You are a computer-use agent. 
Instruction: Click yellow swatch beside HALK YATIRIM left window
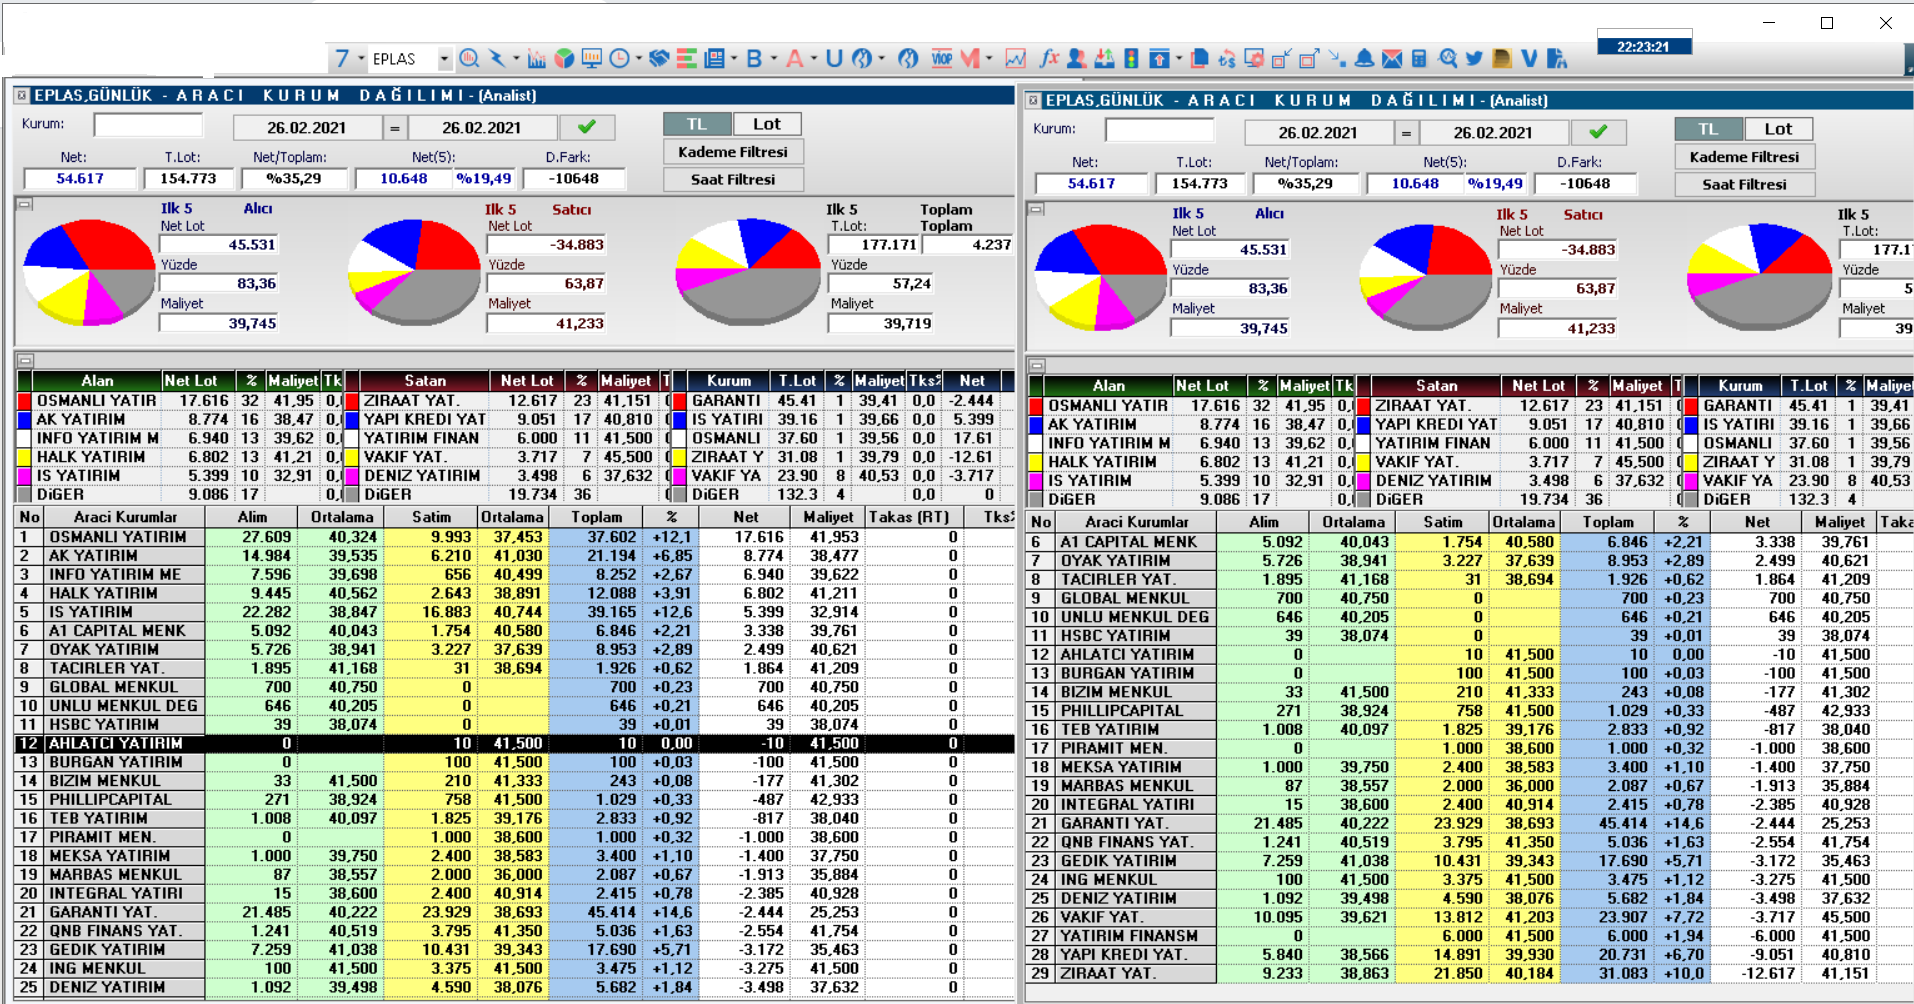[24, 457]
